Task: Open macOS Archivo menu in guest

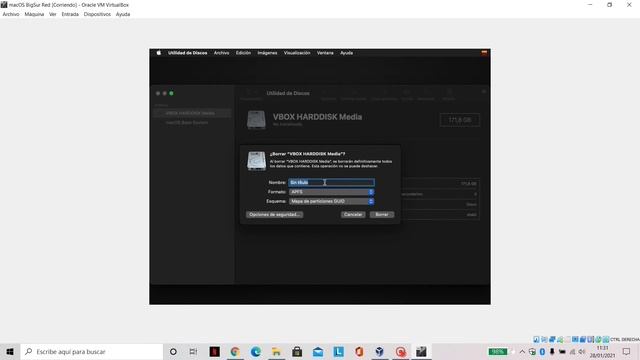Action: pos(221,53)
